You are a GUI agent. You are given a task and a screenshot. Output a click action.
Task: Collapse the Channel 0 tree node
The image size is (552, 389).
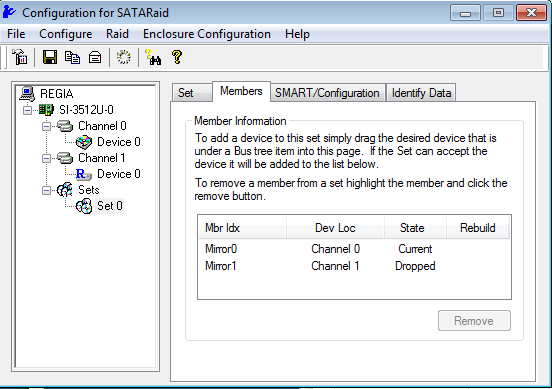coord(46,126)
